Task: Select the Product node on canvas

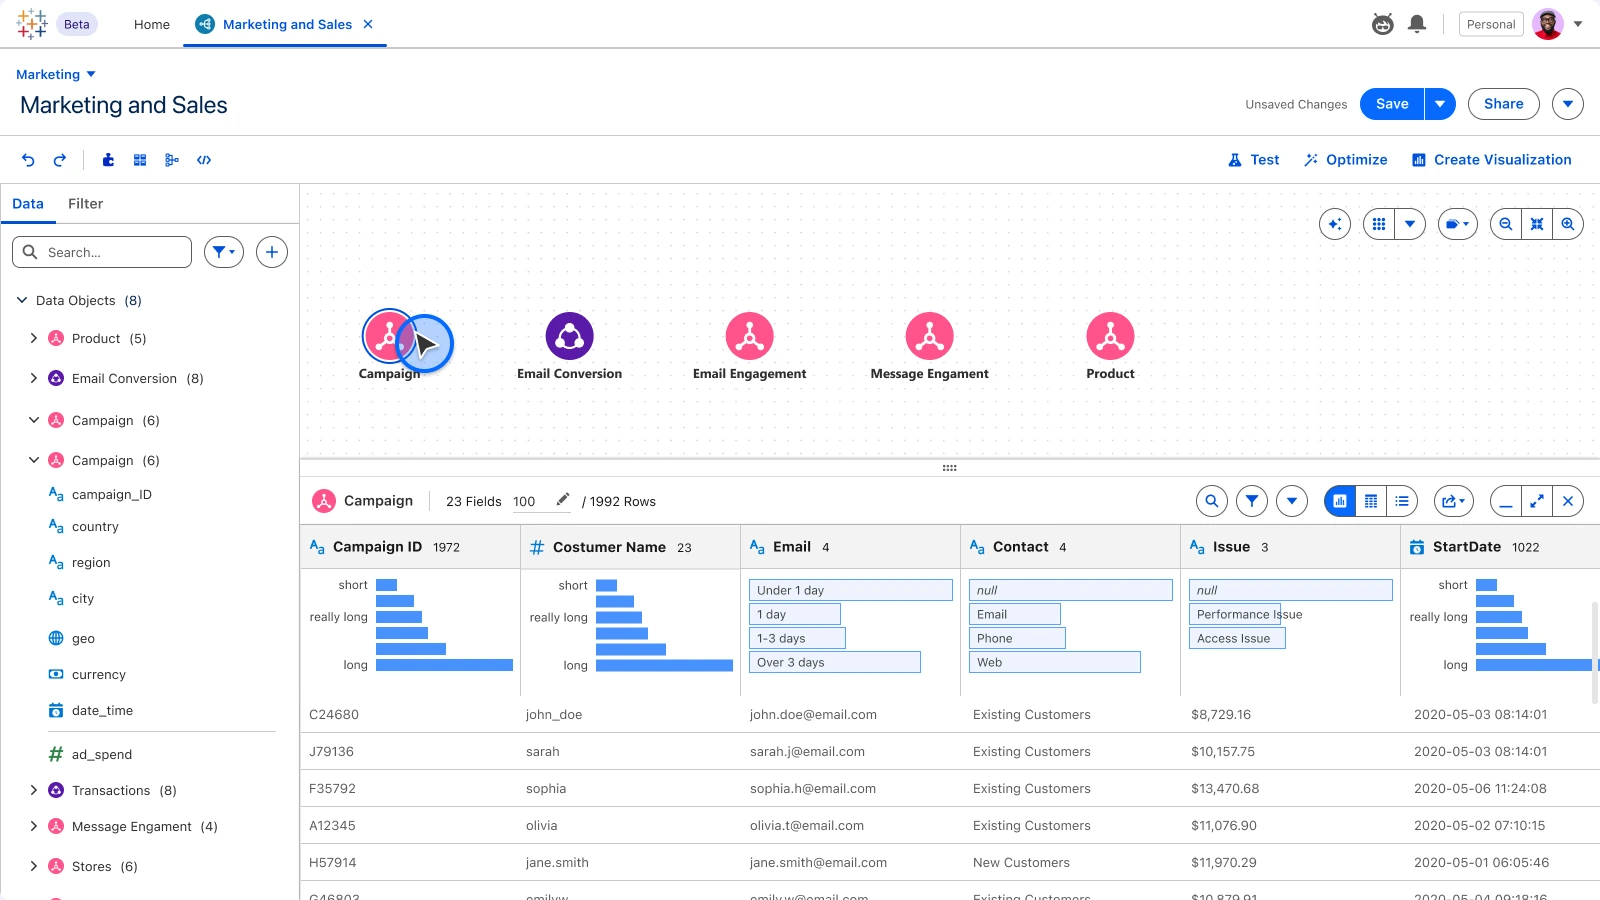Action: point(1110,336)
